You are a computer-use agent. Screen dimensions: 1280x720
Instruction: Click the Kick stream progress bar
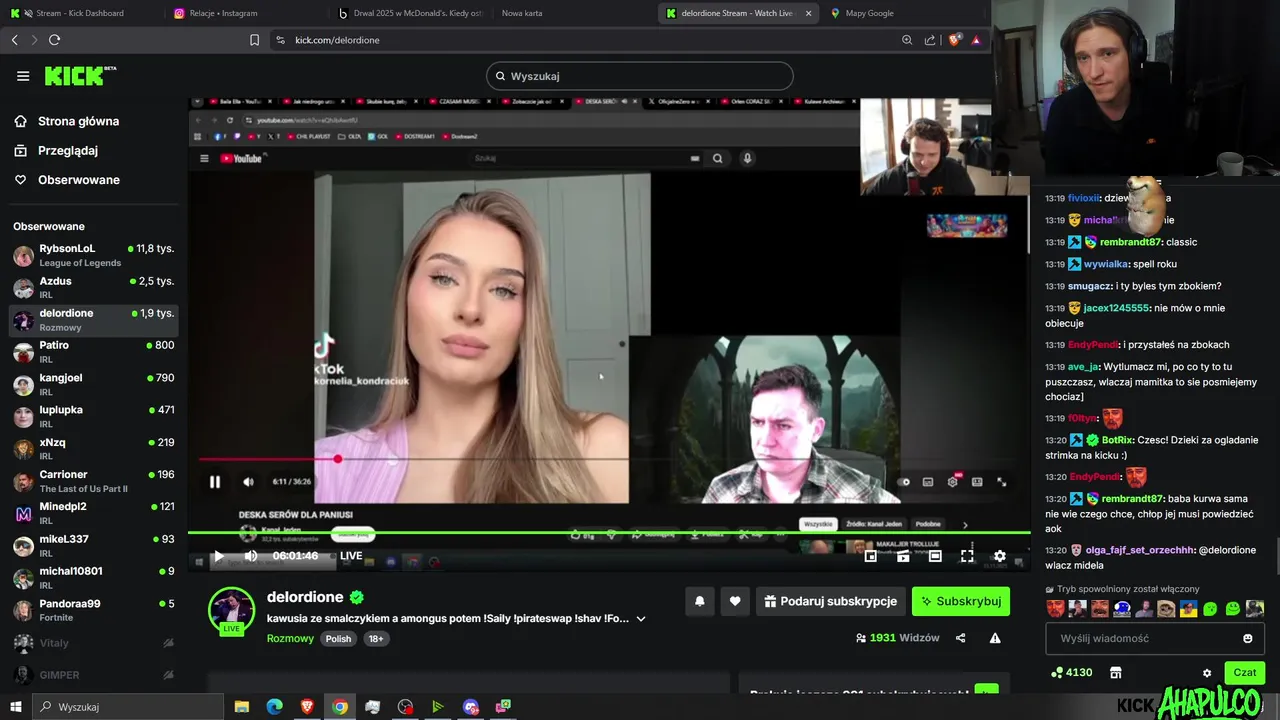point(609,533)
